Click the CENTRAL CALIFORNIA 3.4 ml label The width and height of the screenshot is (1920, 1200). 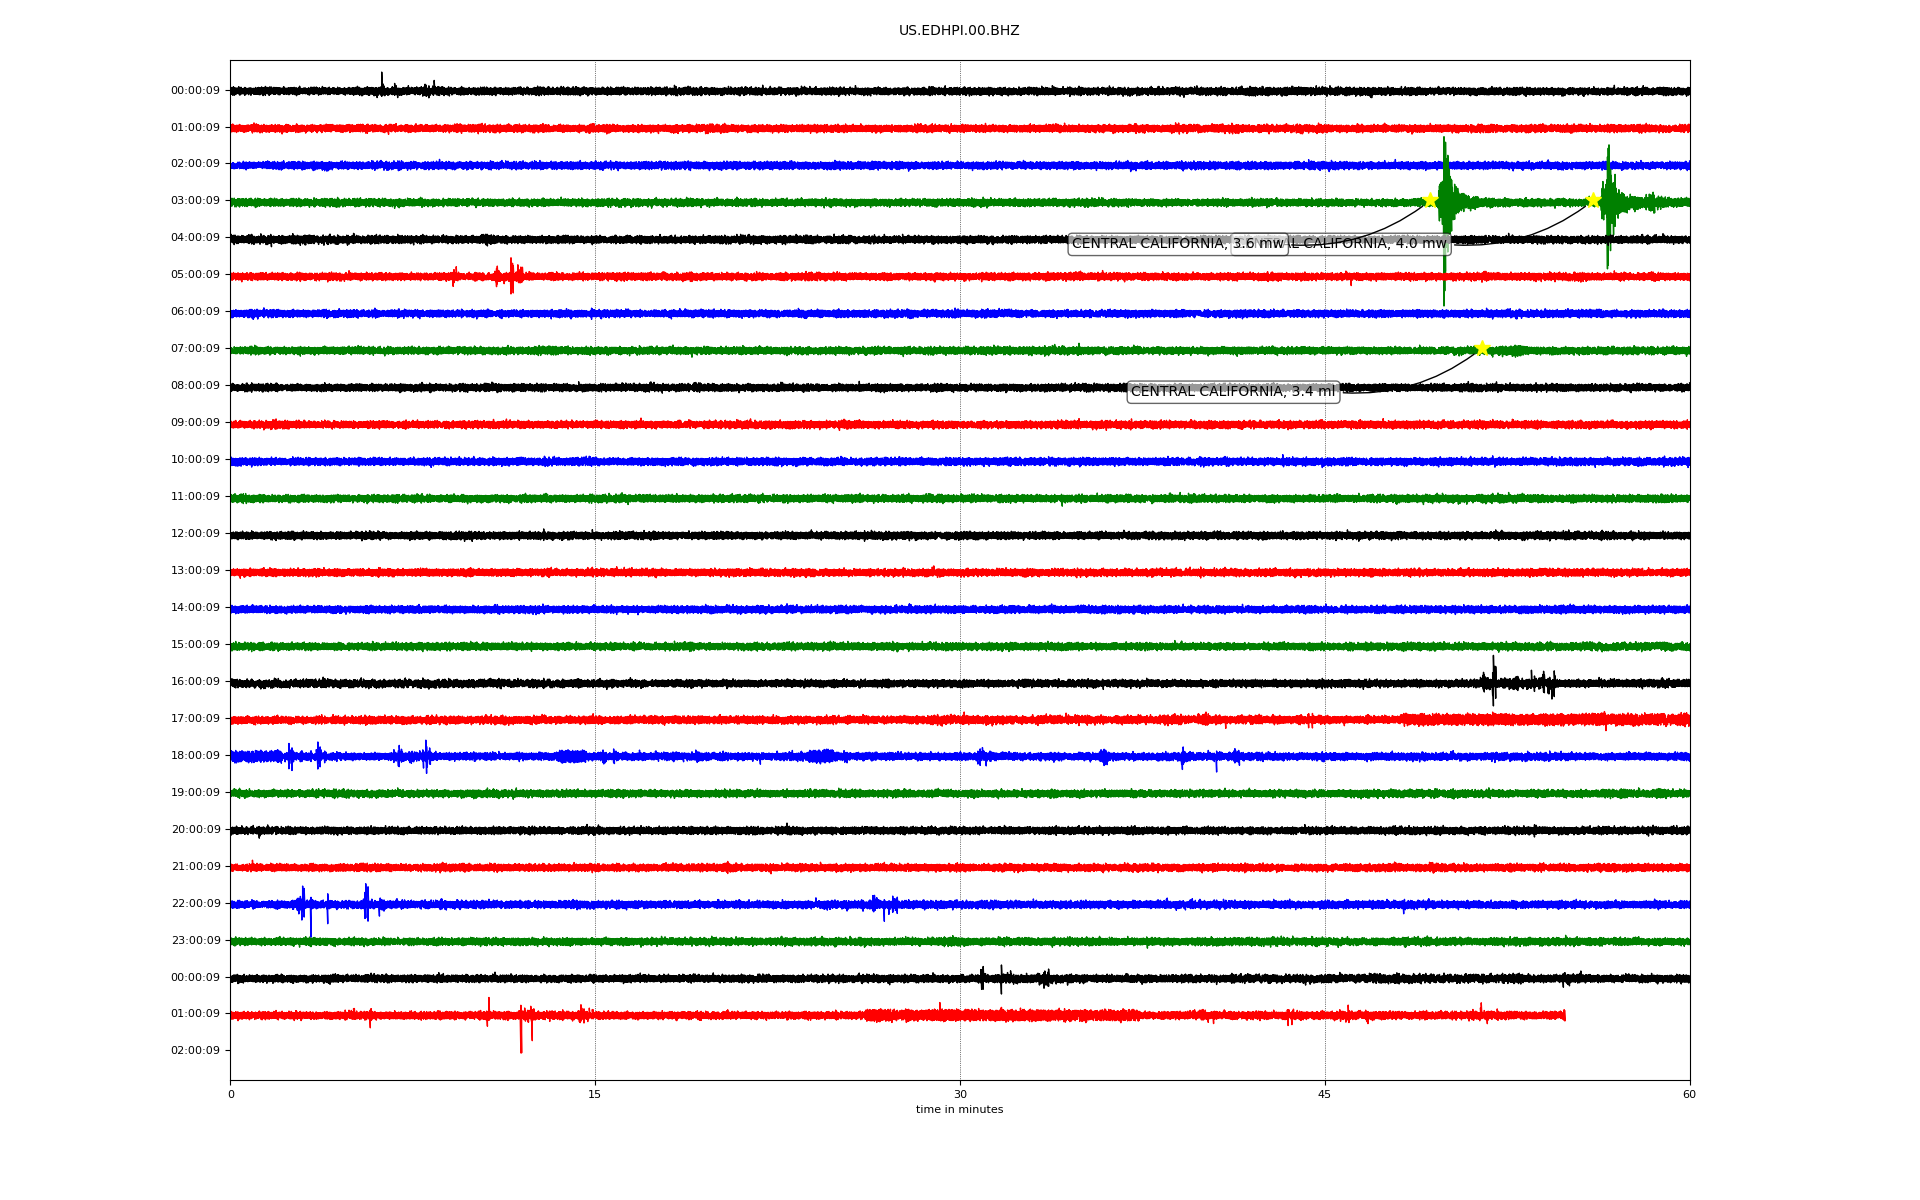coord(1232,391)
